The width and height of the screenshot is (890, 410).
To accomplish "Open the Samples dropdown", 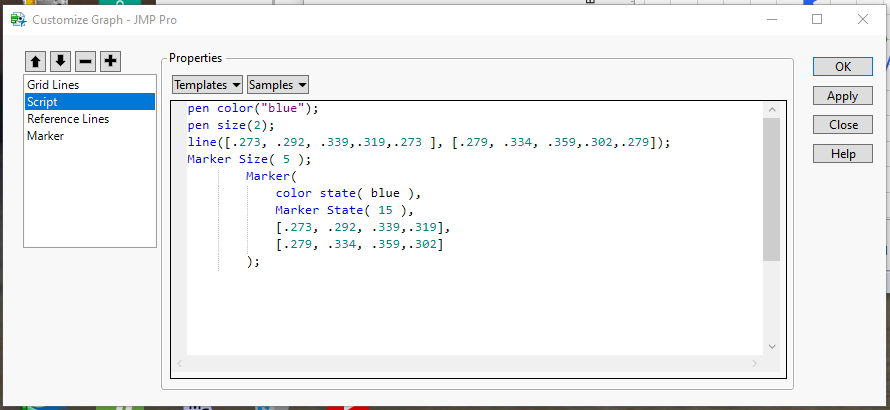I will 278,85.
